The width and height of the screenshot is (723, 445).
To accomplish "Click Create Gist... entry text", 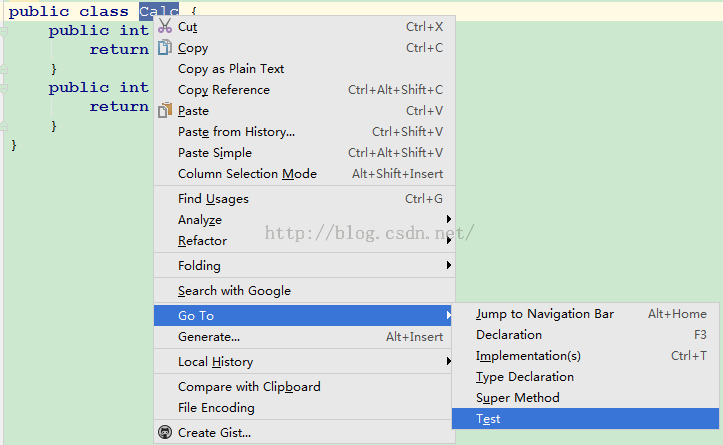I will point(214,433).
